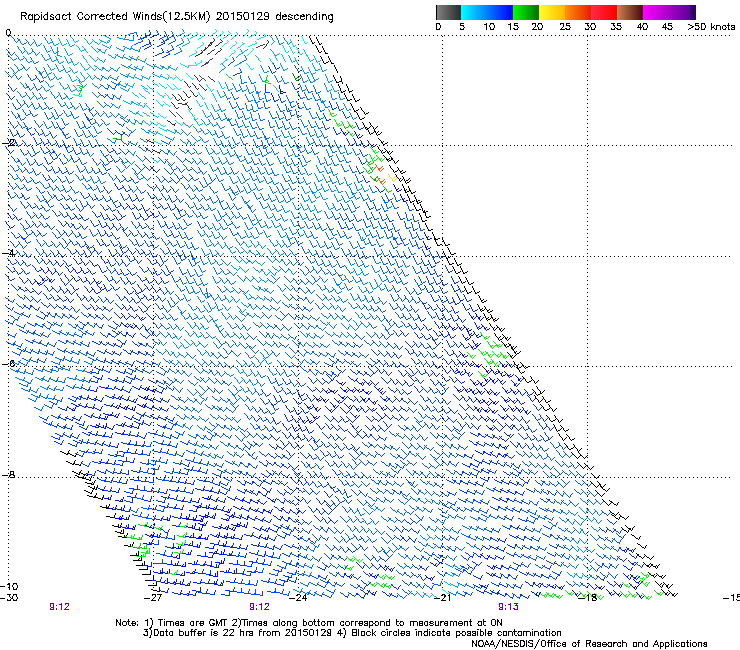Click the green wind barbs cluster near -6 latitude
This screenshot has width=740, height=650.
point(488,353)
